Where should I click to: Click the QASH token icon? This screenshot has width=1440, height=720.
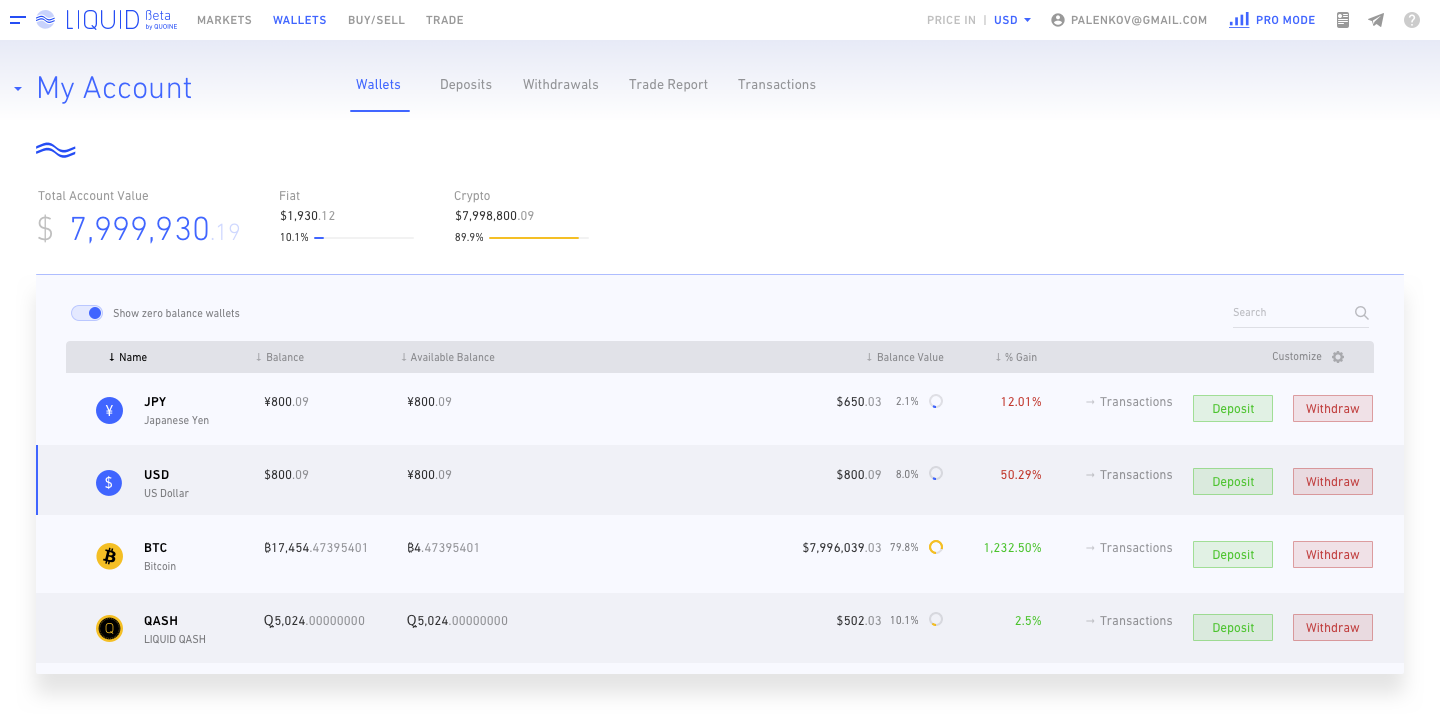(109, 628)
